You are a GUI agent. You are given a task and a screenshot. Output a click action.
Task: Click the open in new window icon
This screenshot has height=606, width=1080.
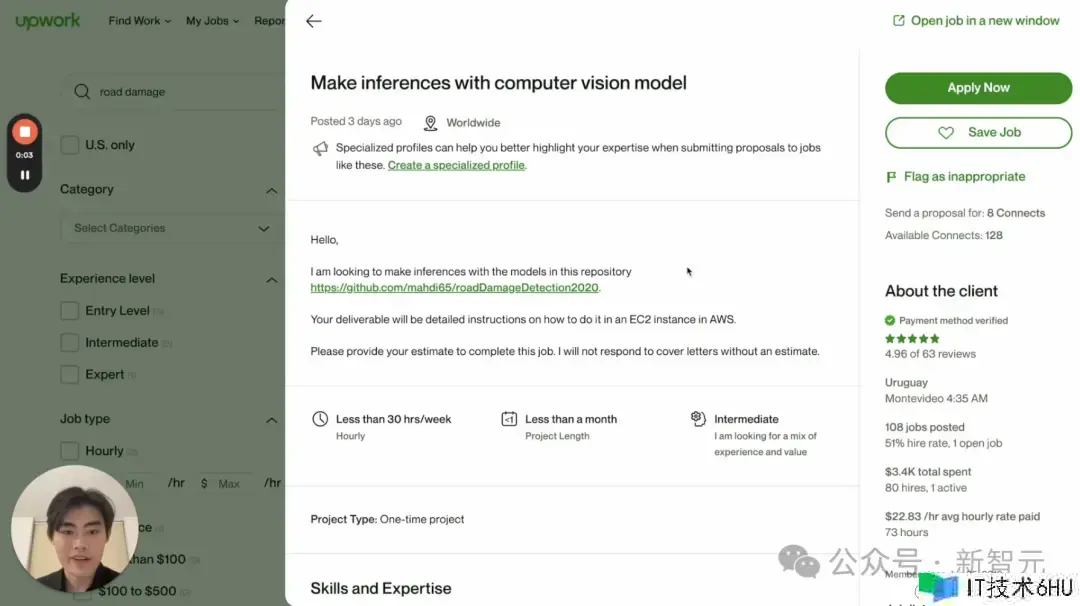[899, 20]
